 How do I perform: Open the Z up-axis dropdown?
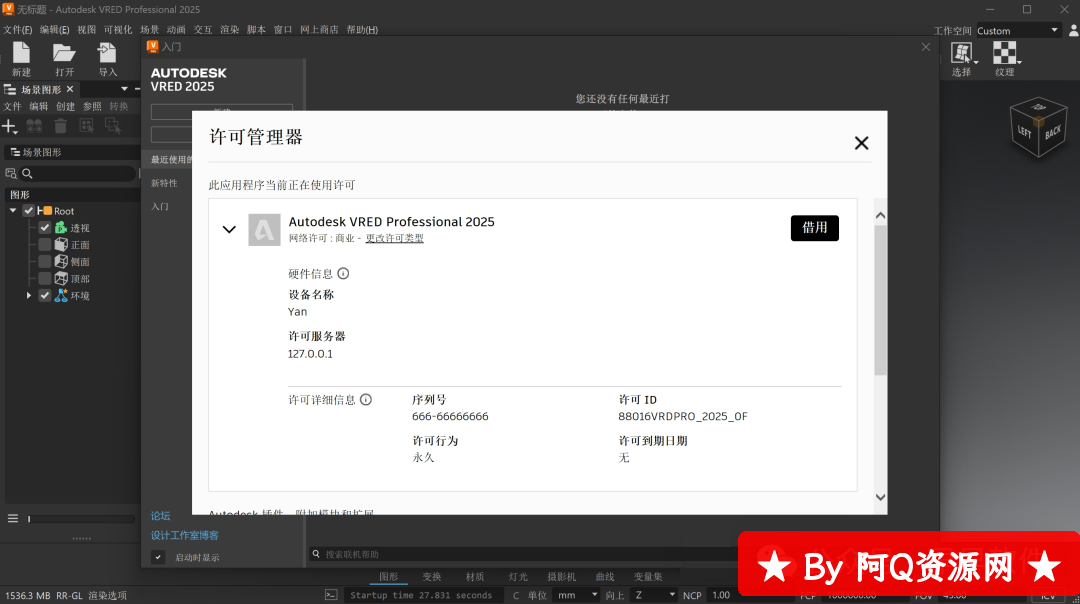coord(654,595)
